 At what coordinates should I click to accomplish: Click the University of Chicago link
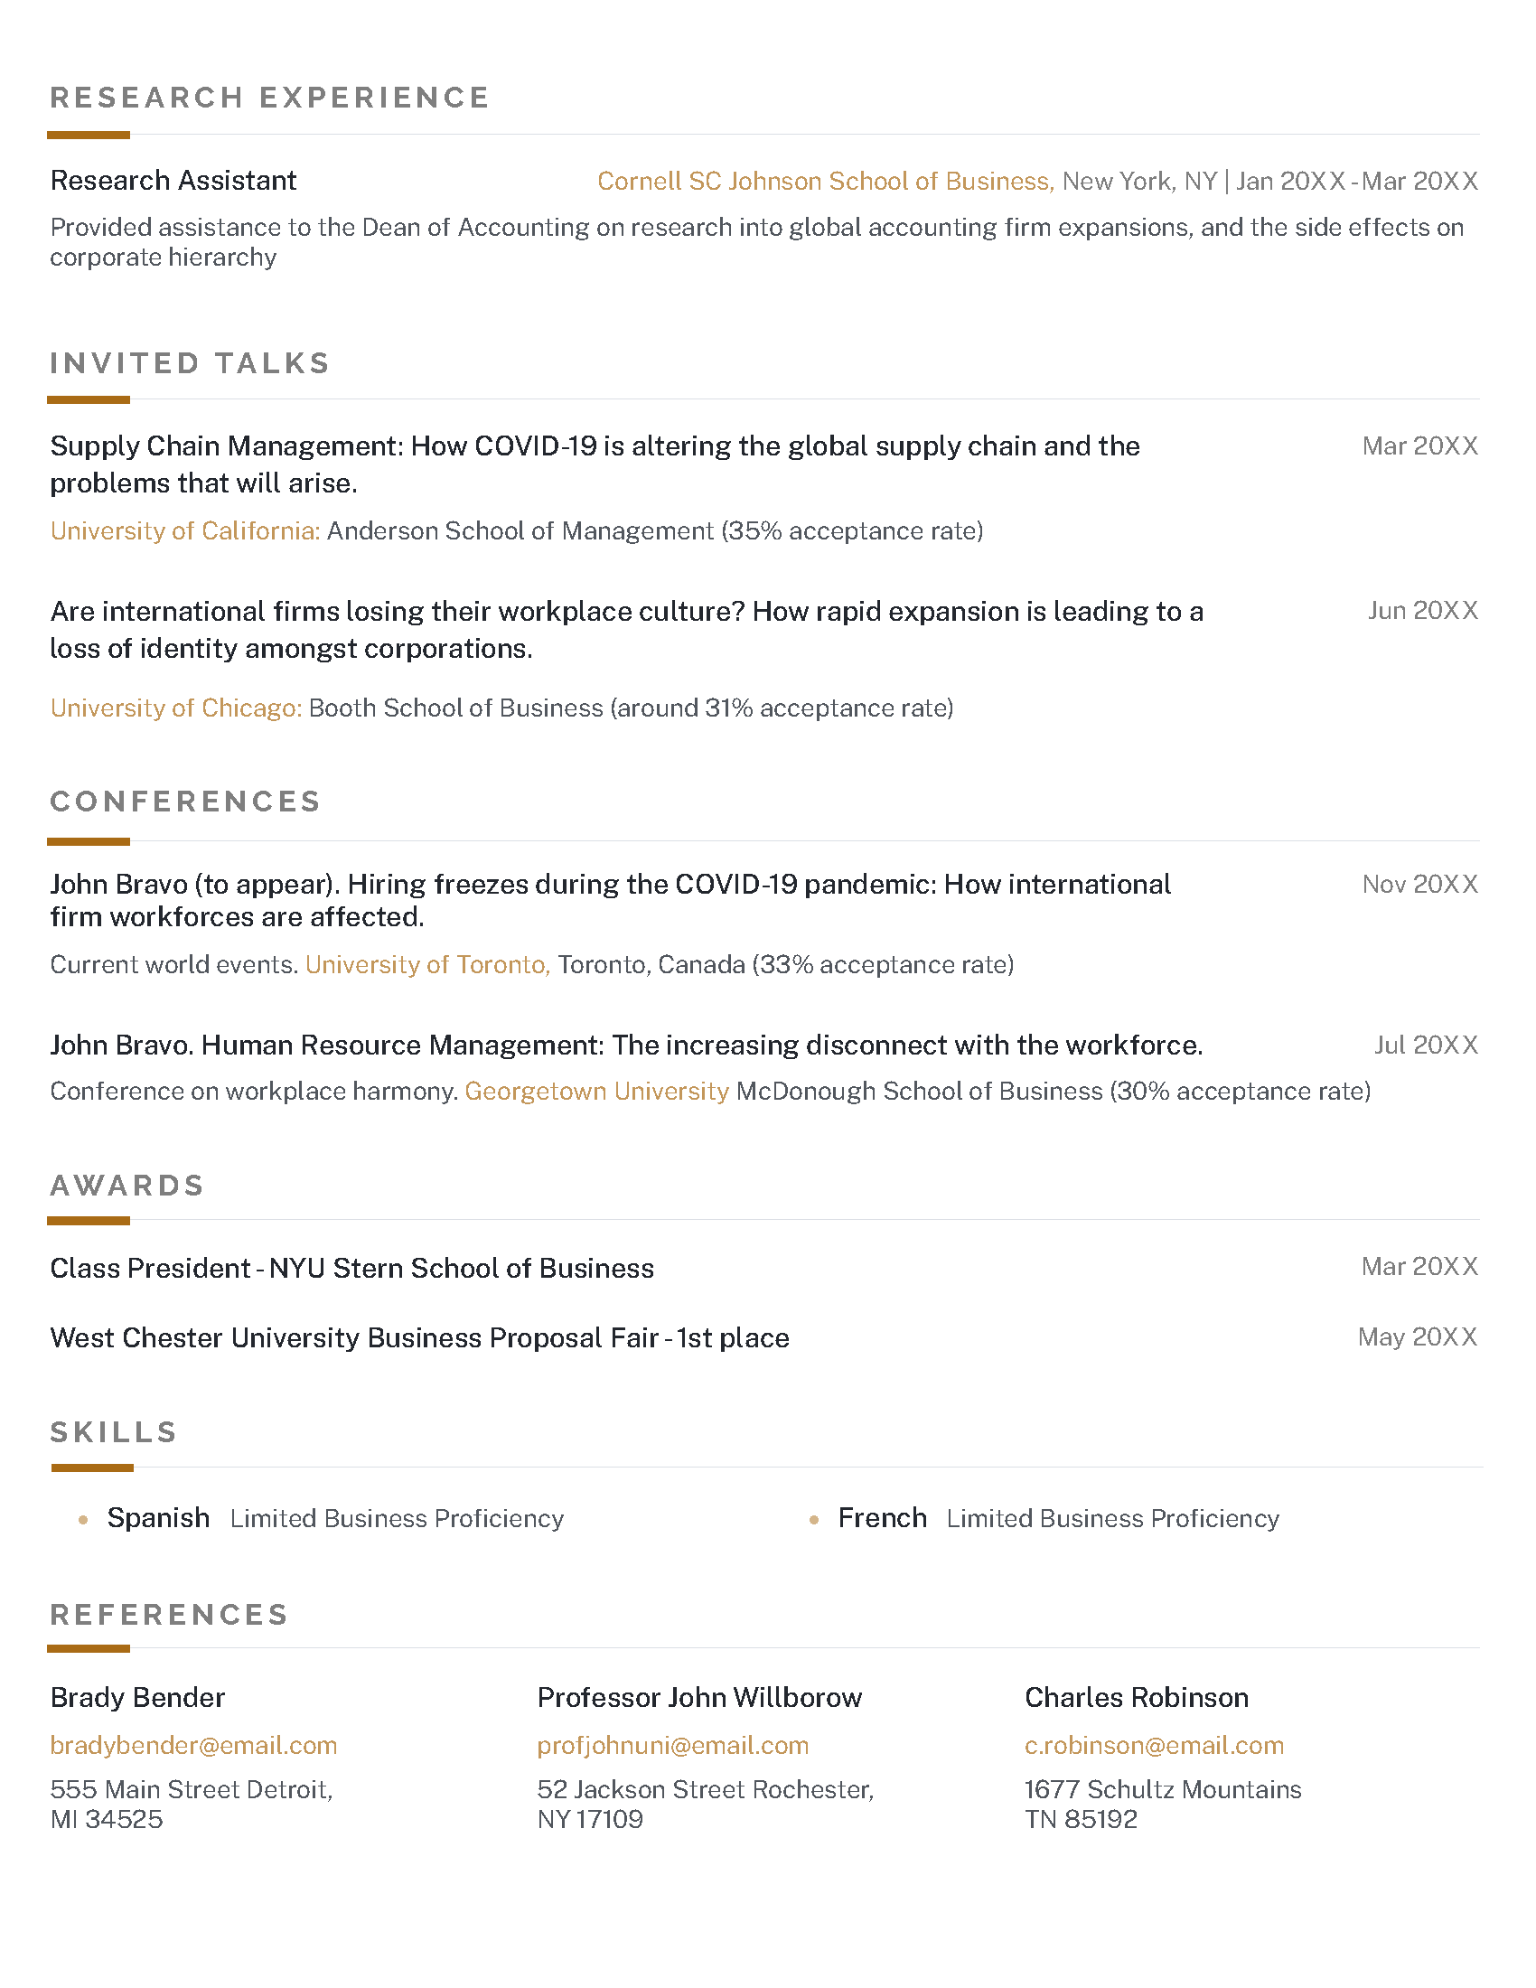click(x=176, y=708)
